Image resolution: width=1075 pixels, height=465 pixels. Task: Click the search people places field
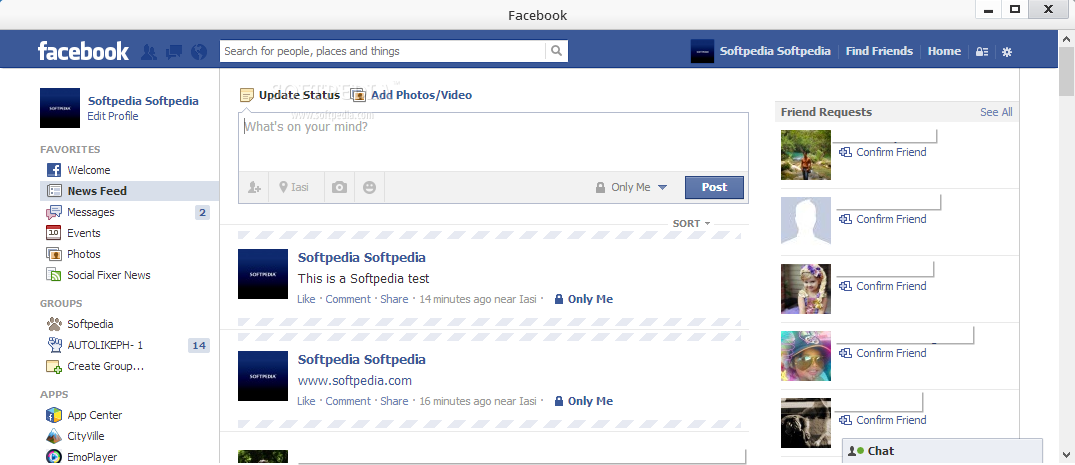(x=383, y=51)
